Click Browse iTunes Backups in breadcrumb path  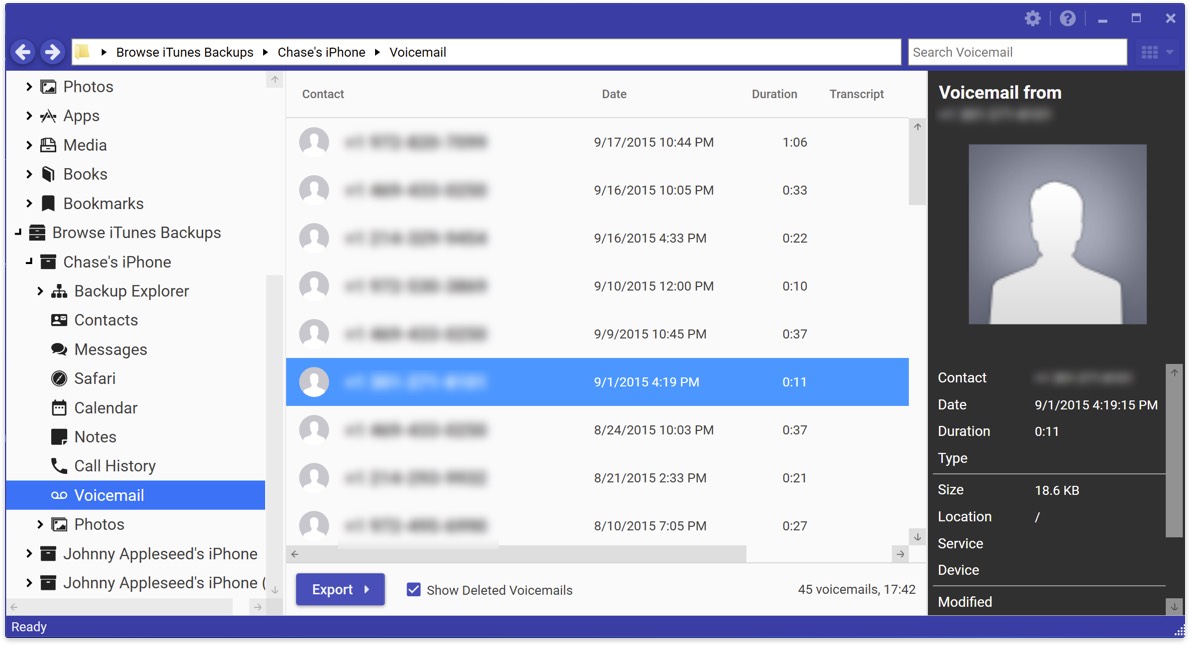(x=184, y=52)
